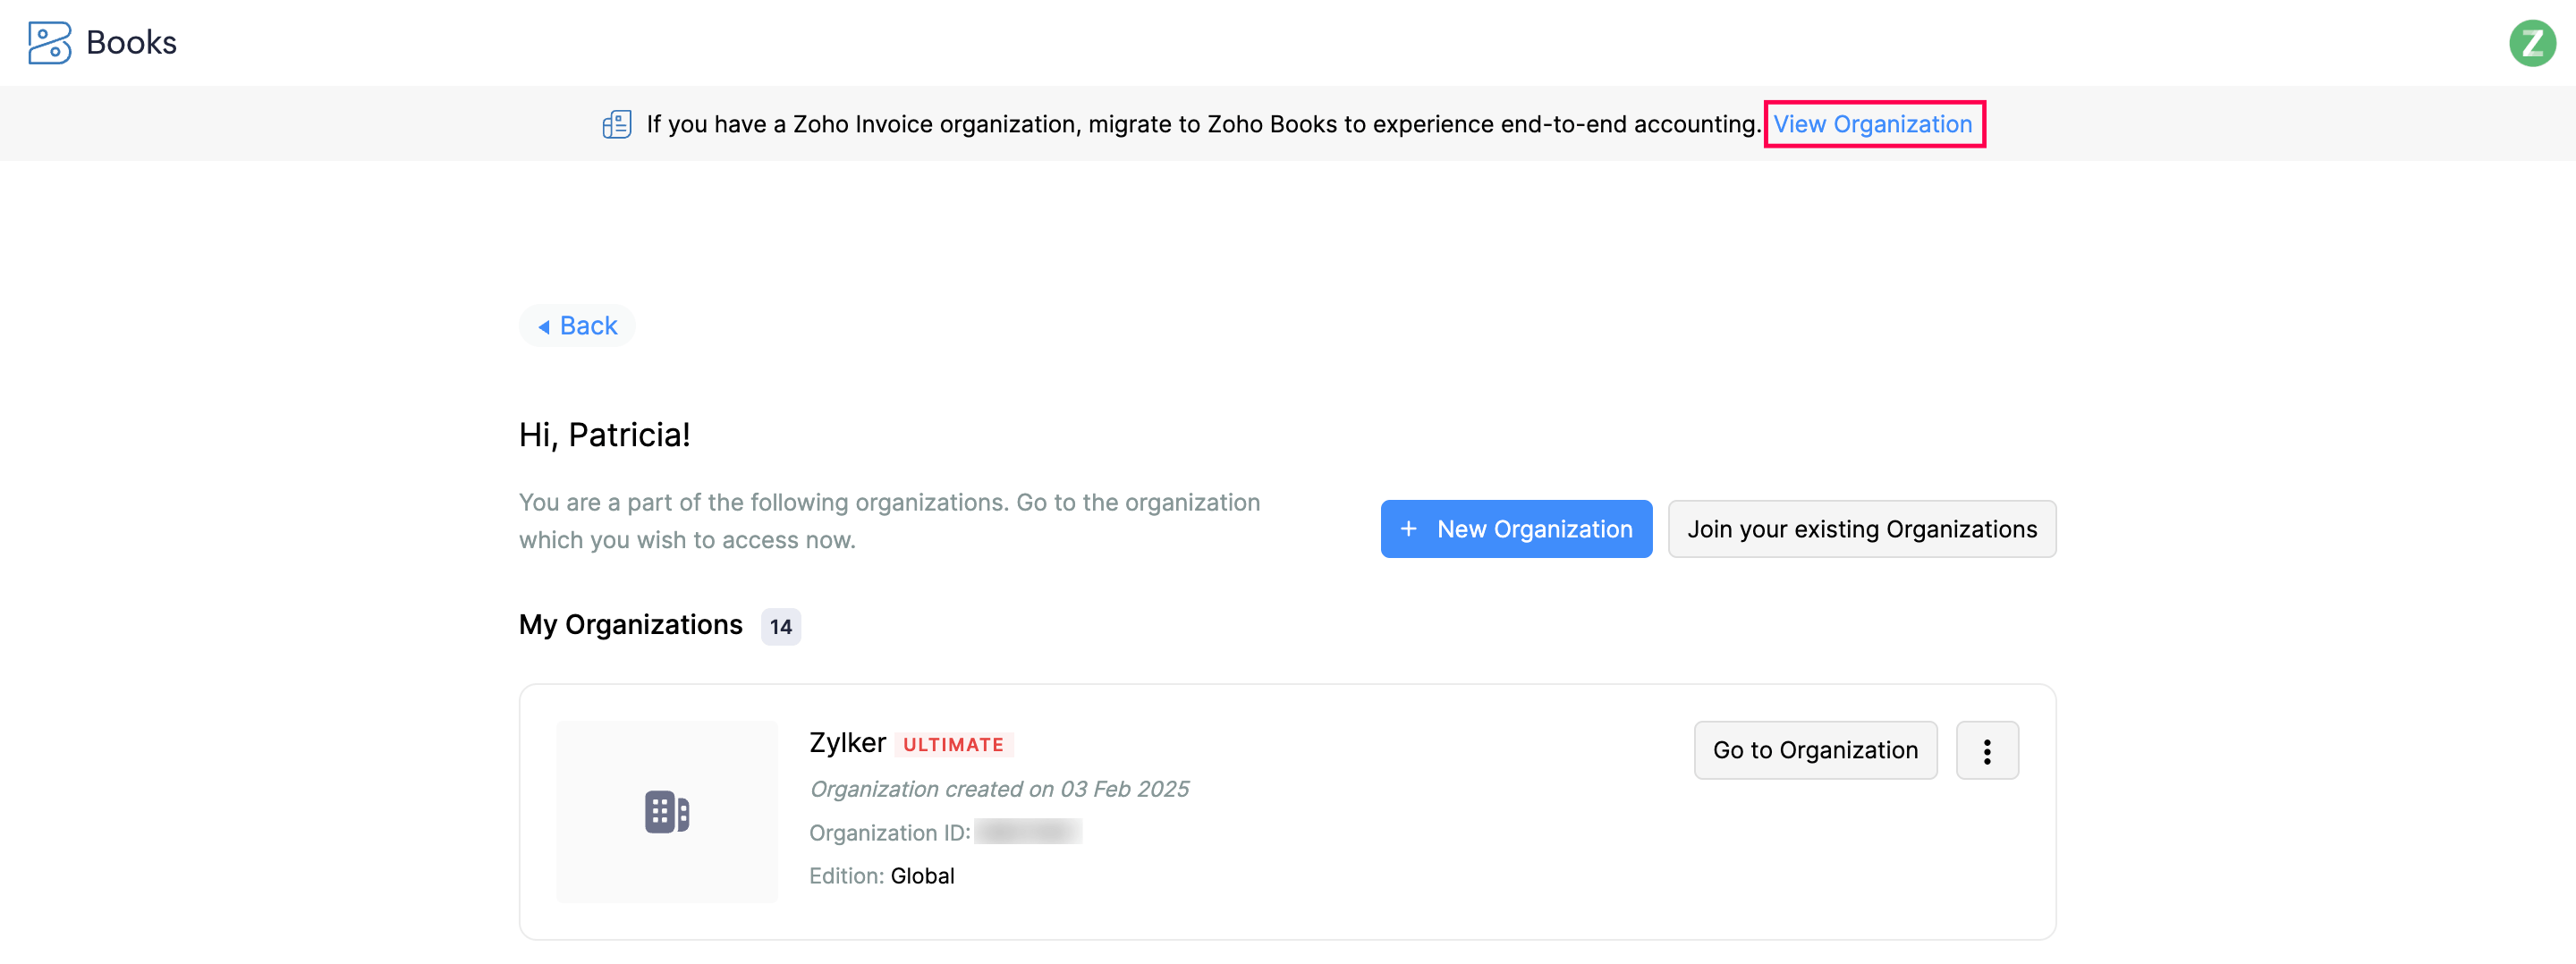The width and height of the screenshot is (2576, 964).
Task: Click the organizations count badge showing 14
Action: tap(780, 627)
